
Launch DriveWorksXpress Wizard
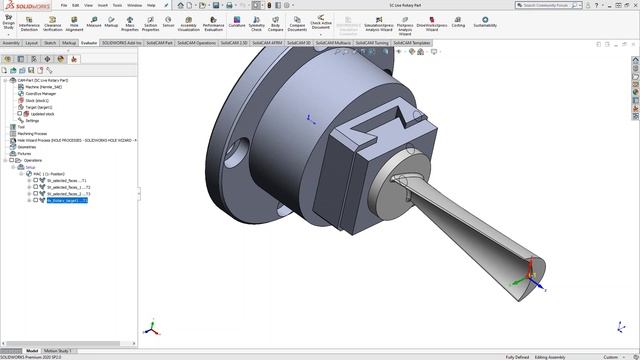[x=432, y=24]
